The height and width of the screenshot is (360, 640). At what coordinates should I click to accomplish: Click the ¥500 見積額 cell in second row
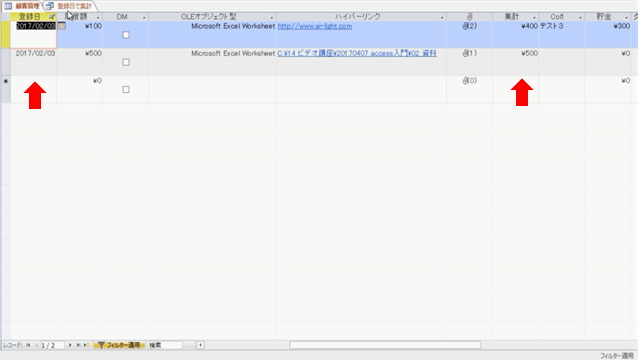point(80,62)
